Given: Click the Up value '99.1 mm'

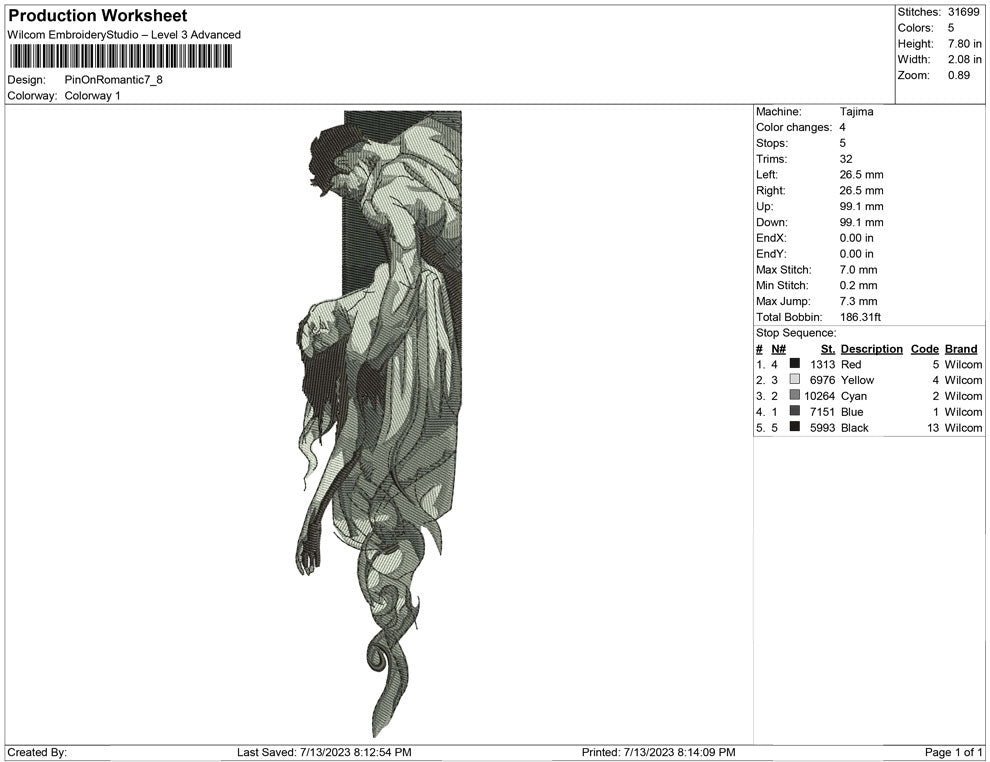Looking at the screenshot, I should (x=862, y=206).
